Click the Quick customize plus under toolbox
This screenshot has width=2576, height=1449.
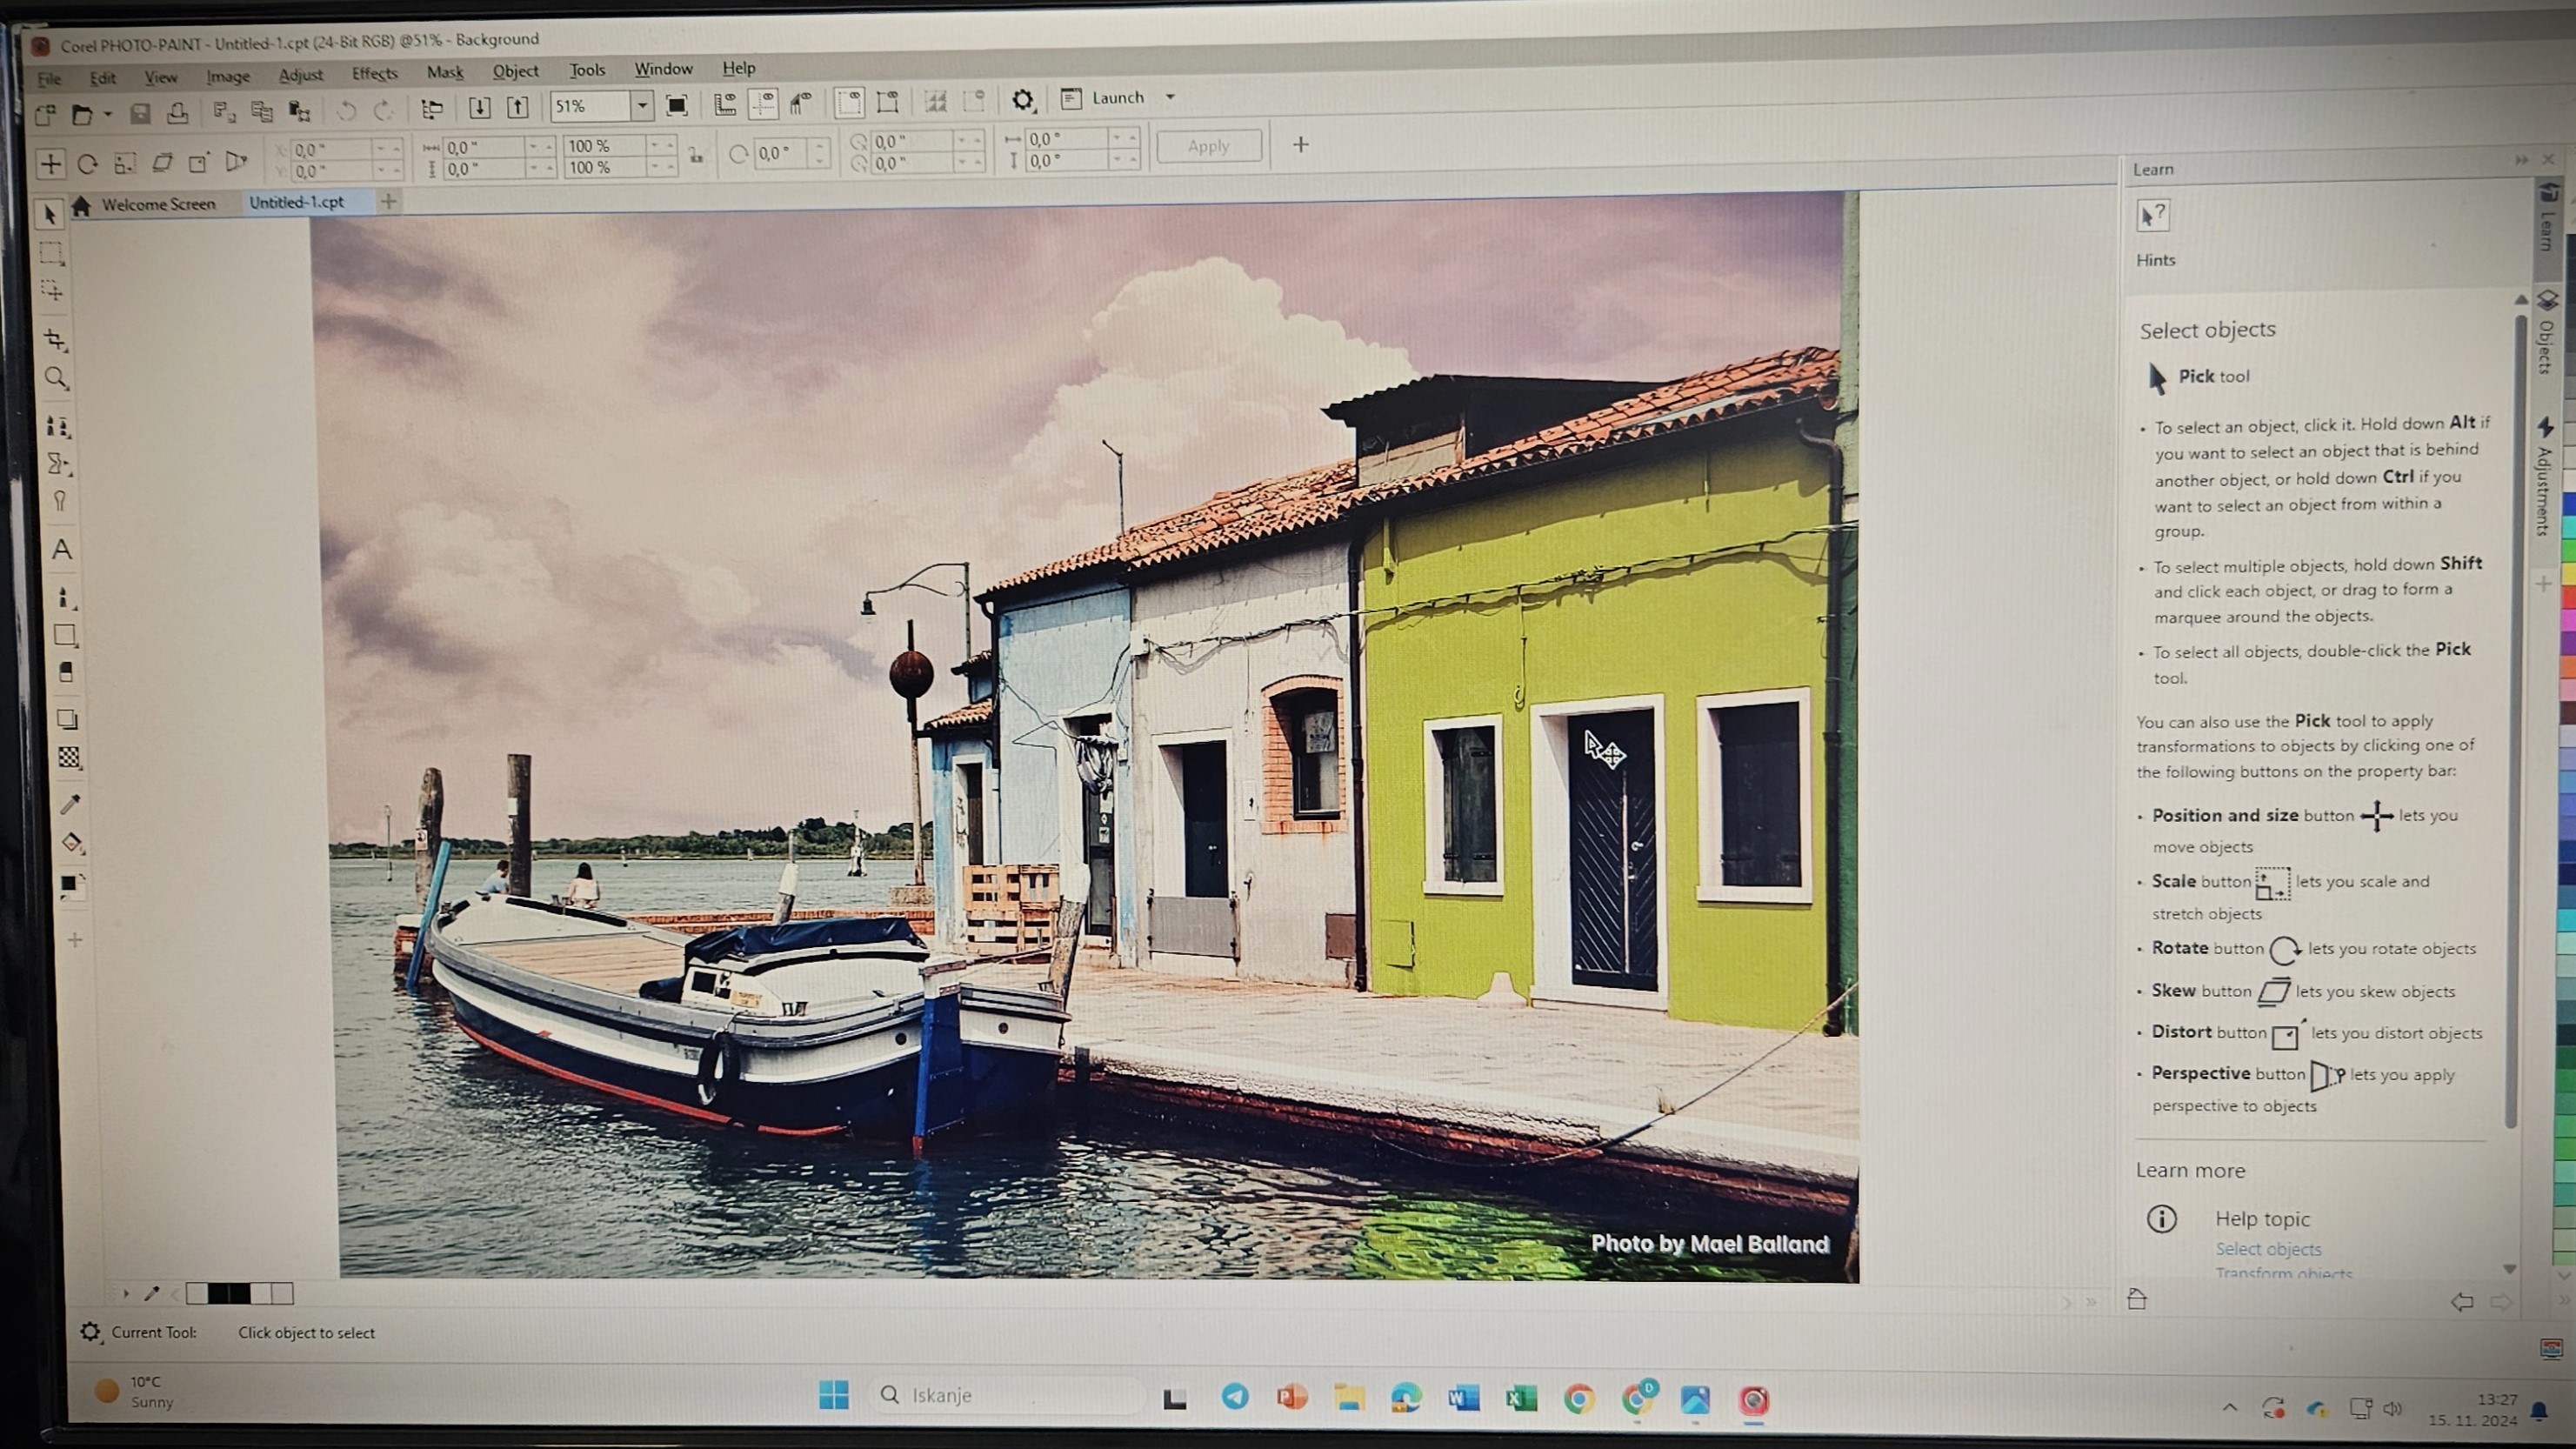coord(75,940)
